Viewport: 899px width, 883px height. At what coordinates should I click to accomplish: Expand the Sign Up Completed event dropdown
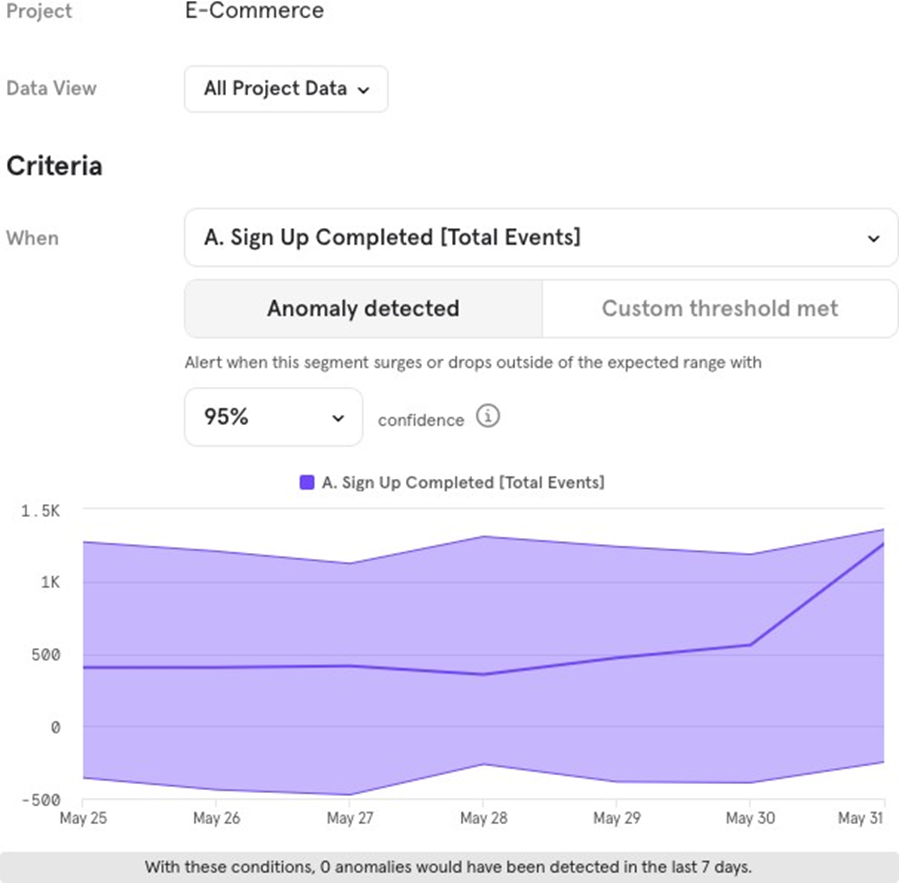540,238
